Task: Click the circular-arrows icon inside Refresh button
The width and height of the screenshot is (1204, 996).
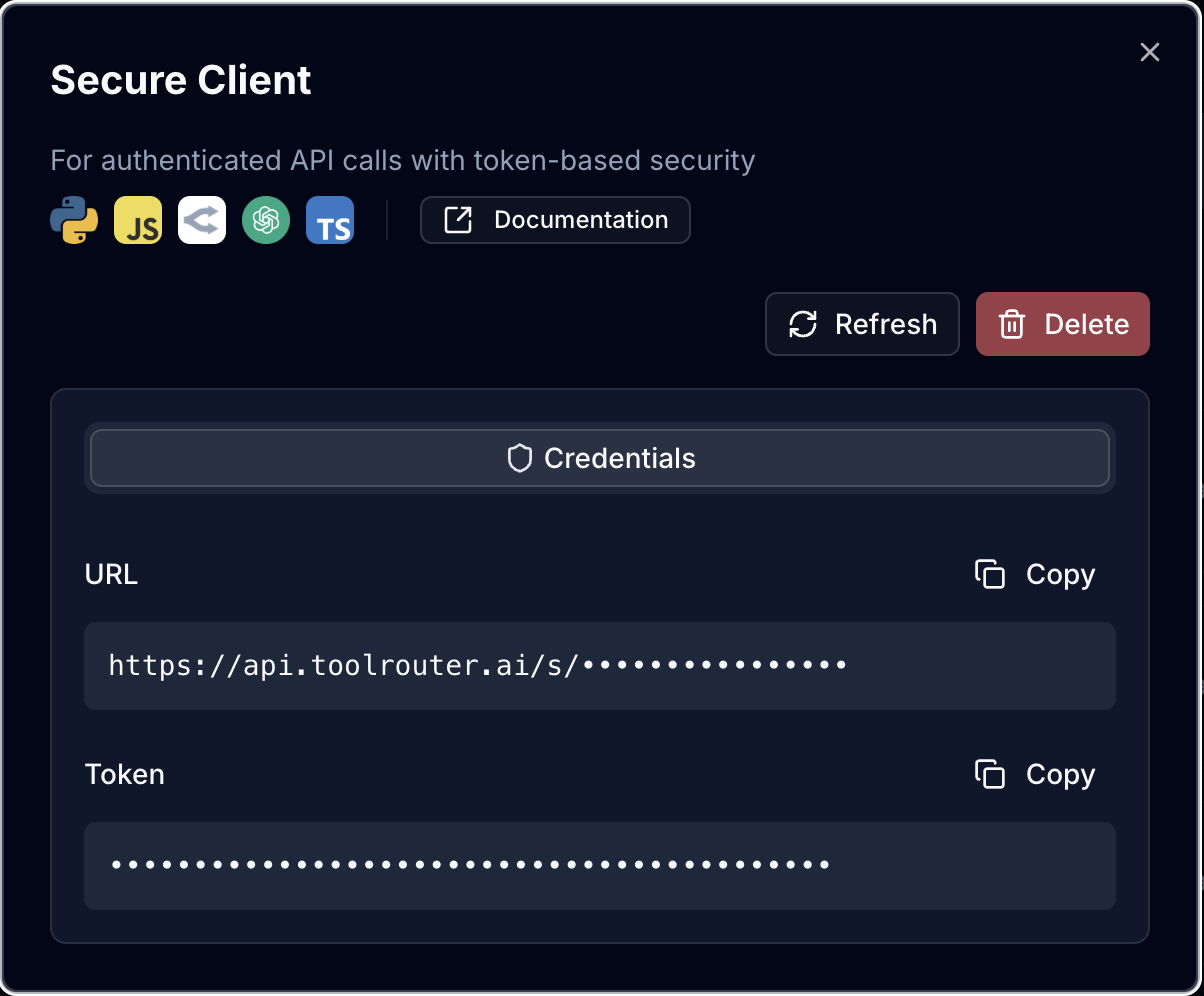Action: (802, 324)
